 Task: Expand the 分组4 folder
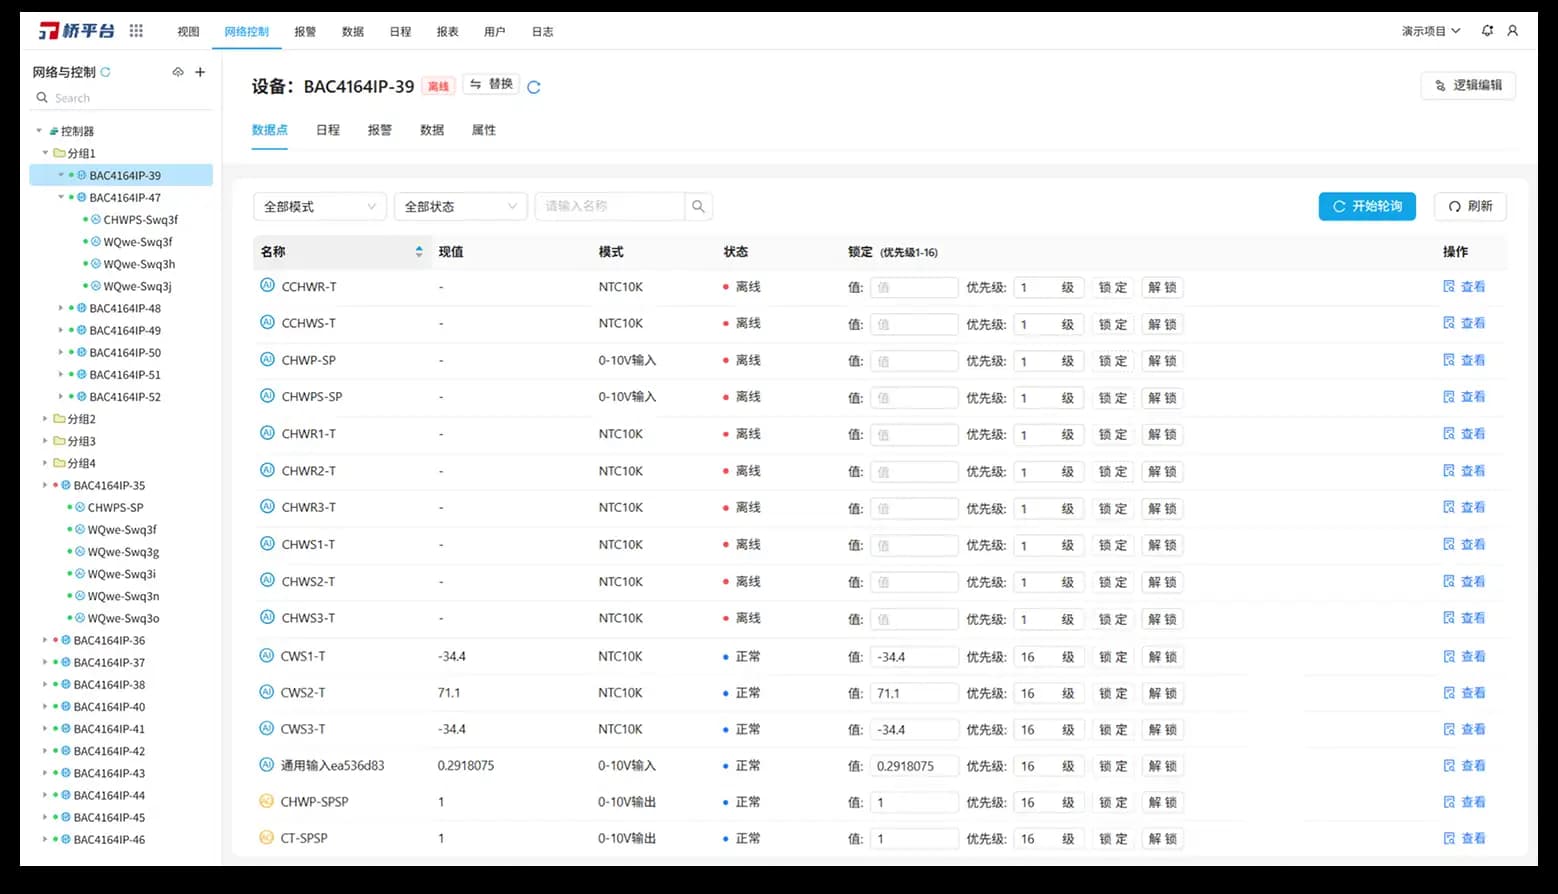click(x=45, y=463)
